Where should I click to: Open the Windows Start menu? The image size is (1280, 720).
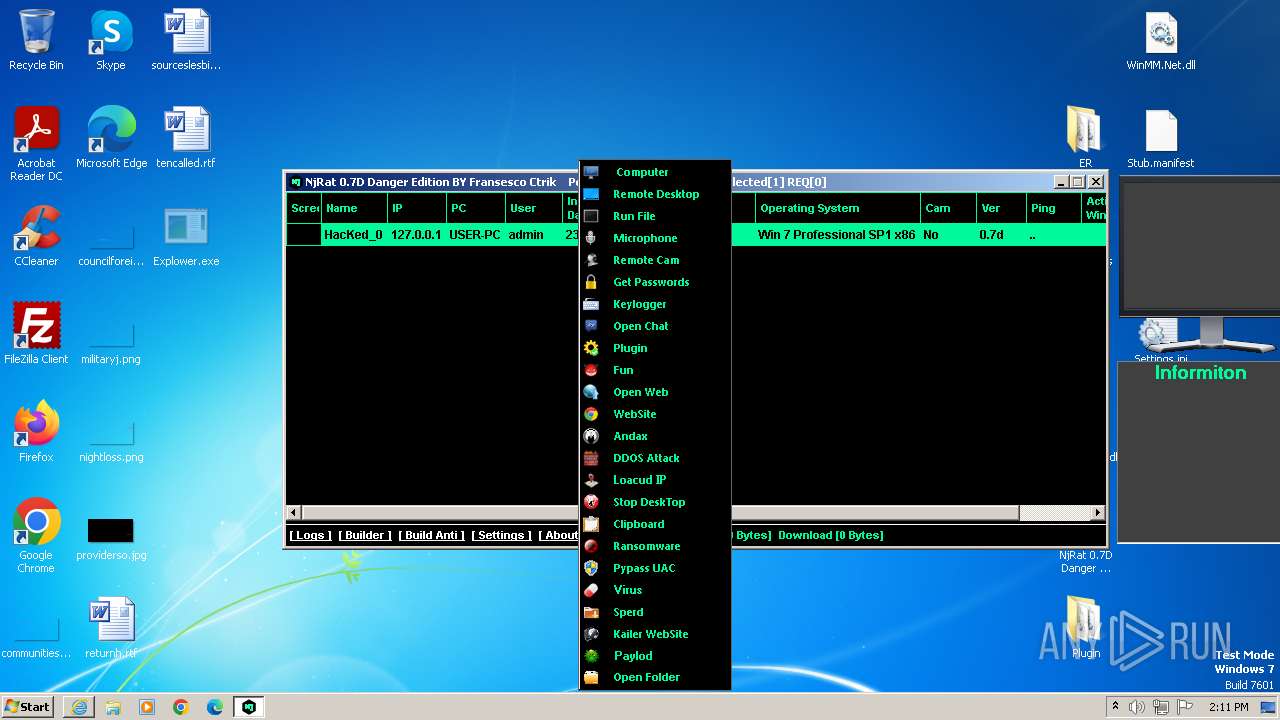click(x=27, y=706)
